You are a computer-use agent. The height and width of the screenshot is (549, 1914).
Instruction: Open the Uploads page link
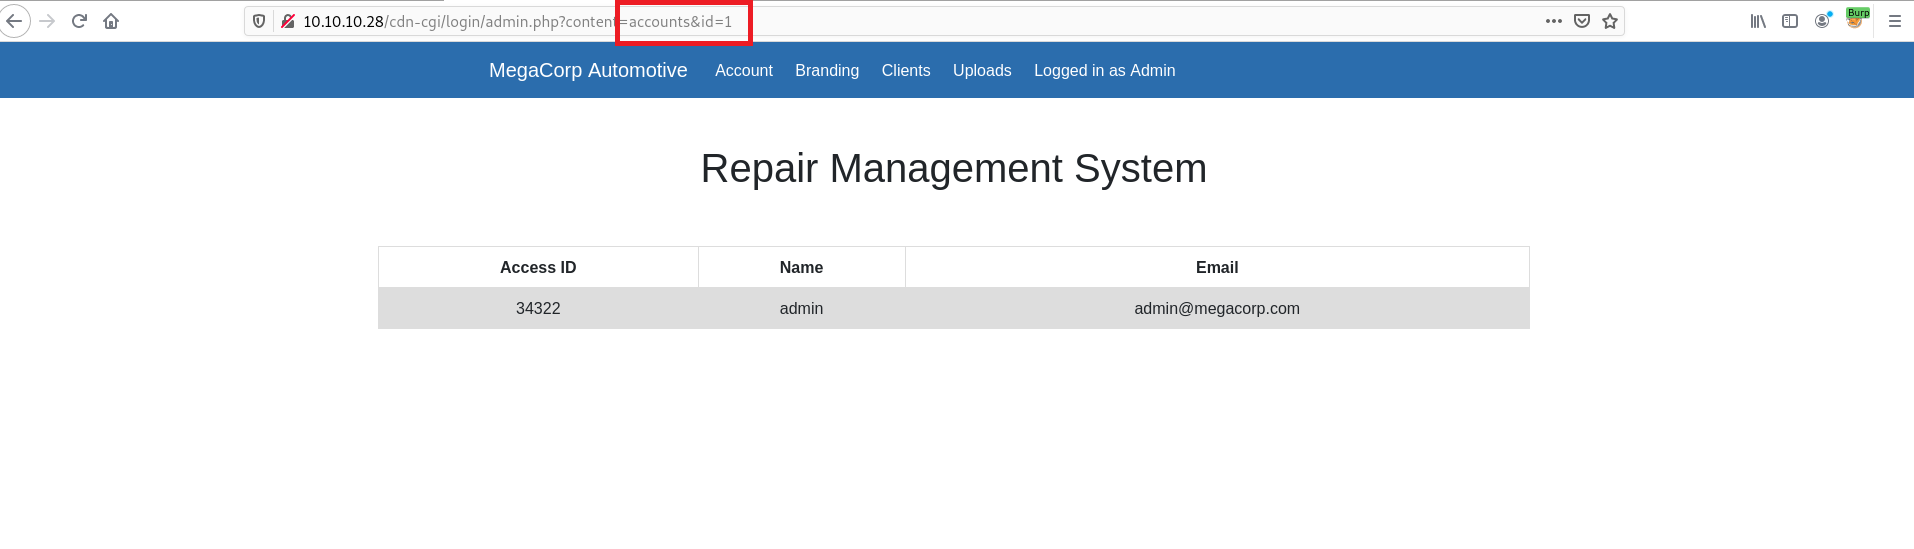pyautogui.click(x=981, y=71)
